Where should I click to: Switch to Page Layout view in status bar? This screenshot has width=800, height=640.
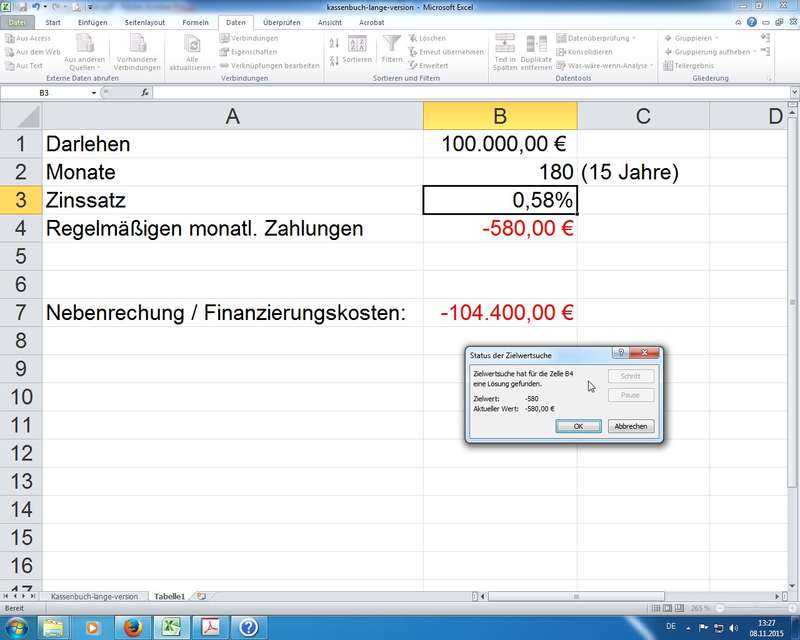click(667, 608)
